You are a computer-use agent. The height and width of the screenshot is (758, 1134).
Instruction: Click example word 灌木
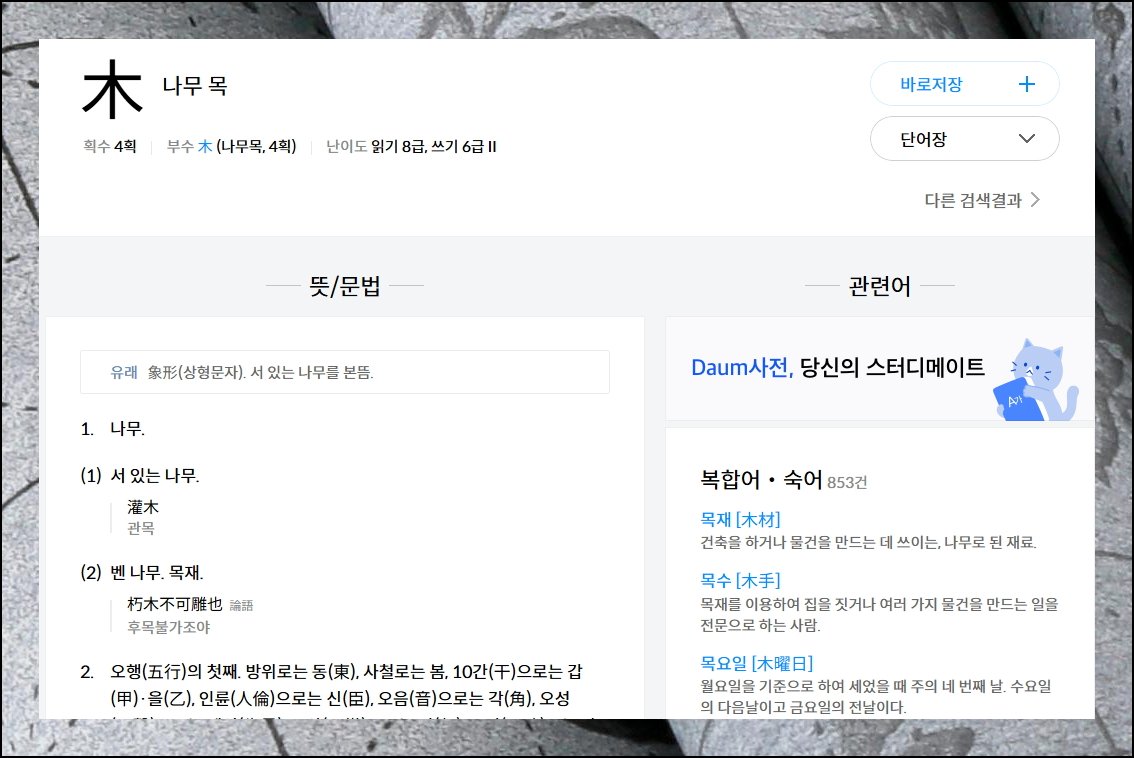(x=142, y=507)
